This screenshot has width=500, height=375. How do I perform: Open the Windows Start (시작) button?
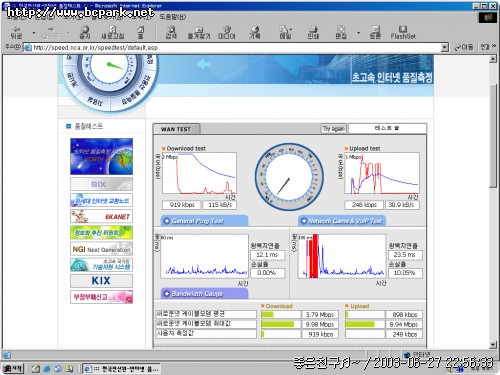point(13,368)
